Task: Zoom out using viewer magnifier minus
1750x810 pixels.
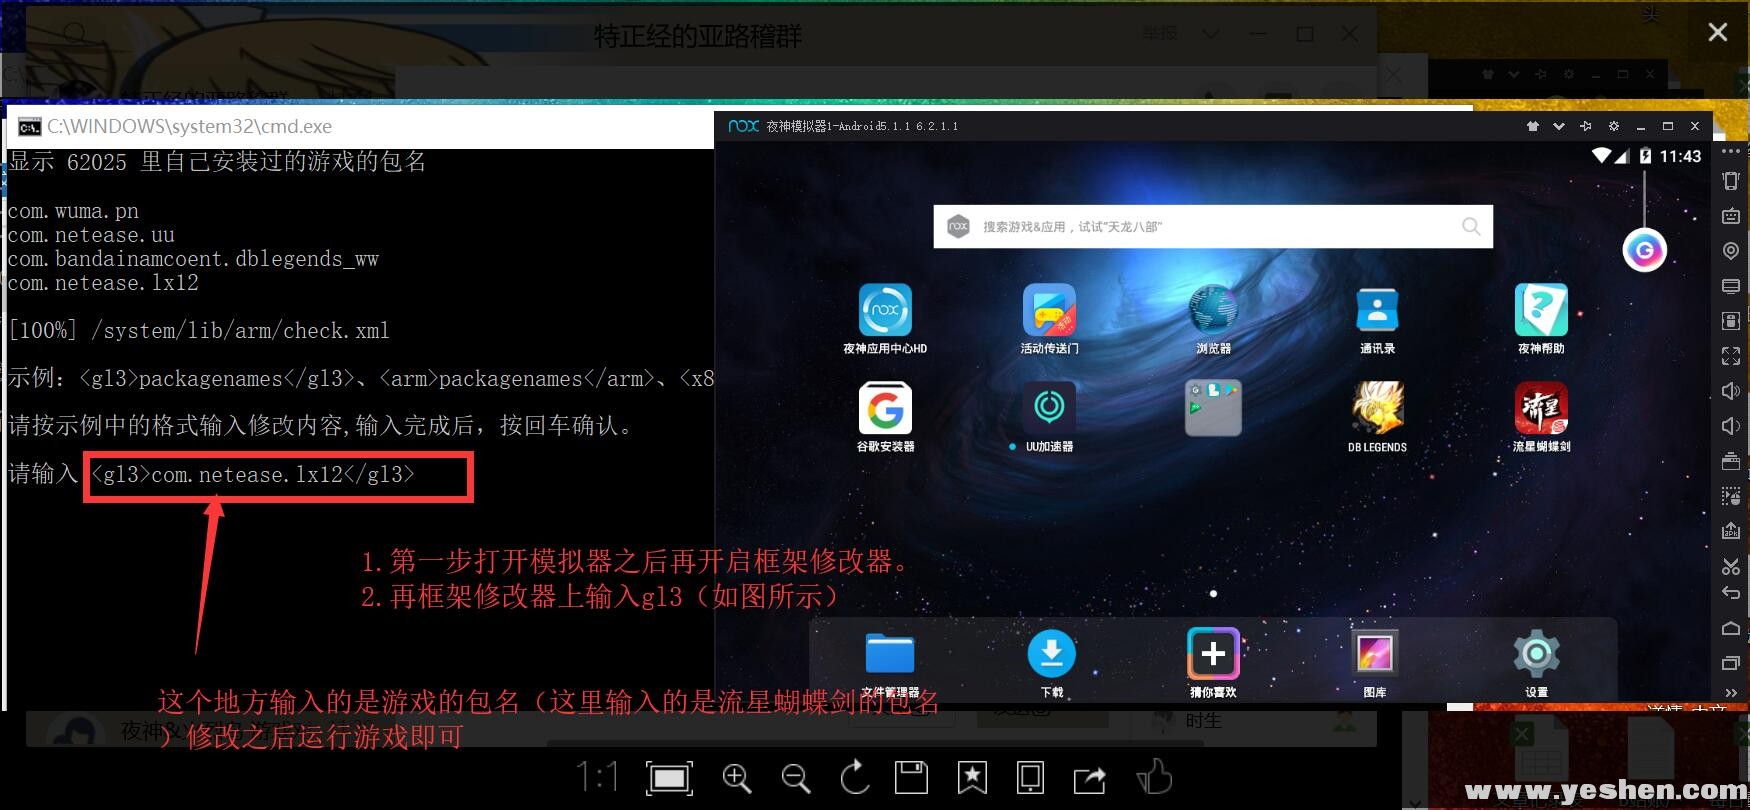Action: click(x=796, y=778)
